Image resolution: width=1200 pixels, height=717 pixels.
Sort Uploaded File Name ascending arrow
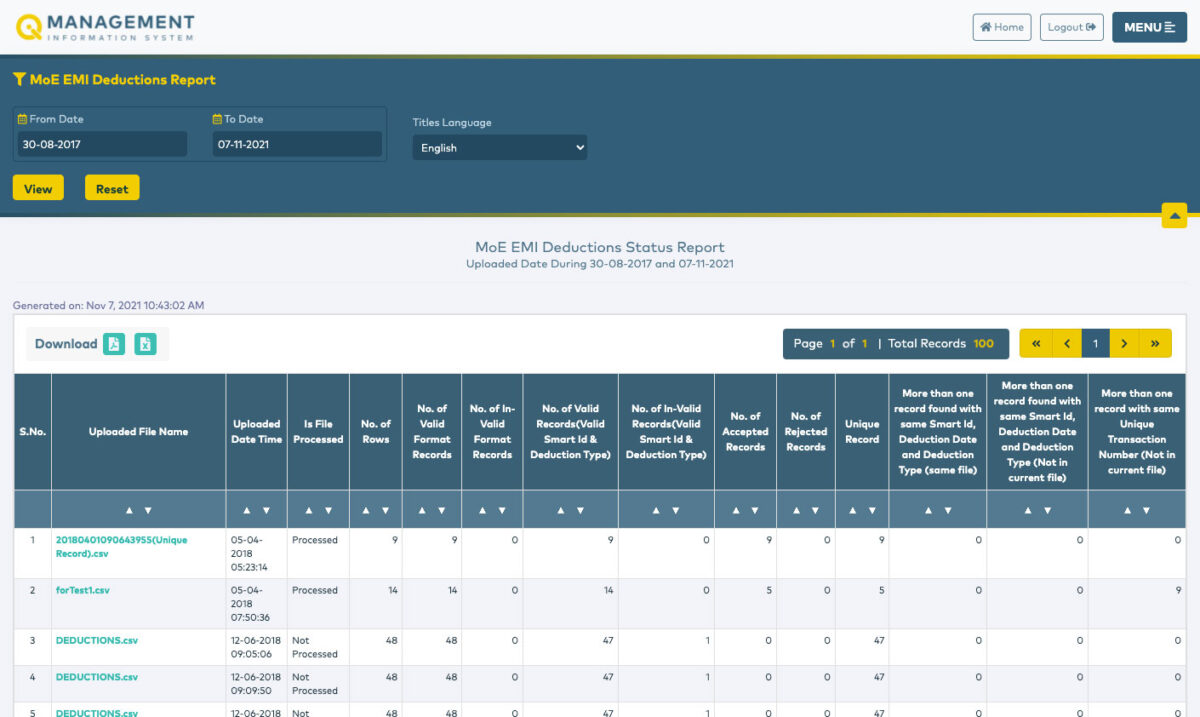tap(128, 510)
